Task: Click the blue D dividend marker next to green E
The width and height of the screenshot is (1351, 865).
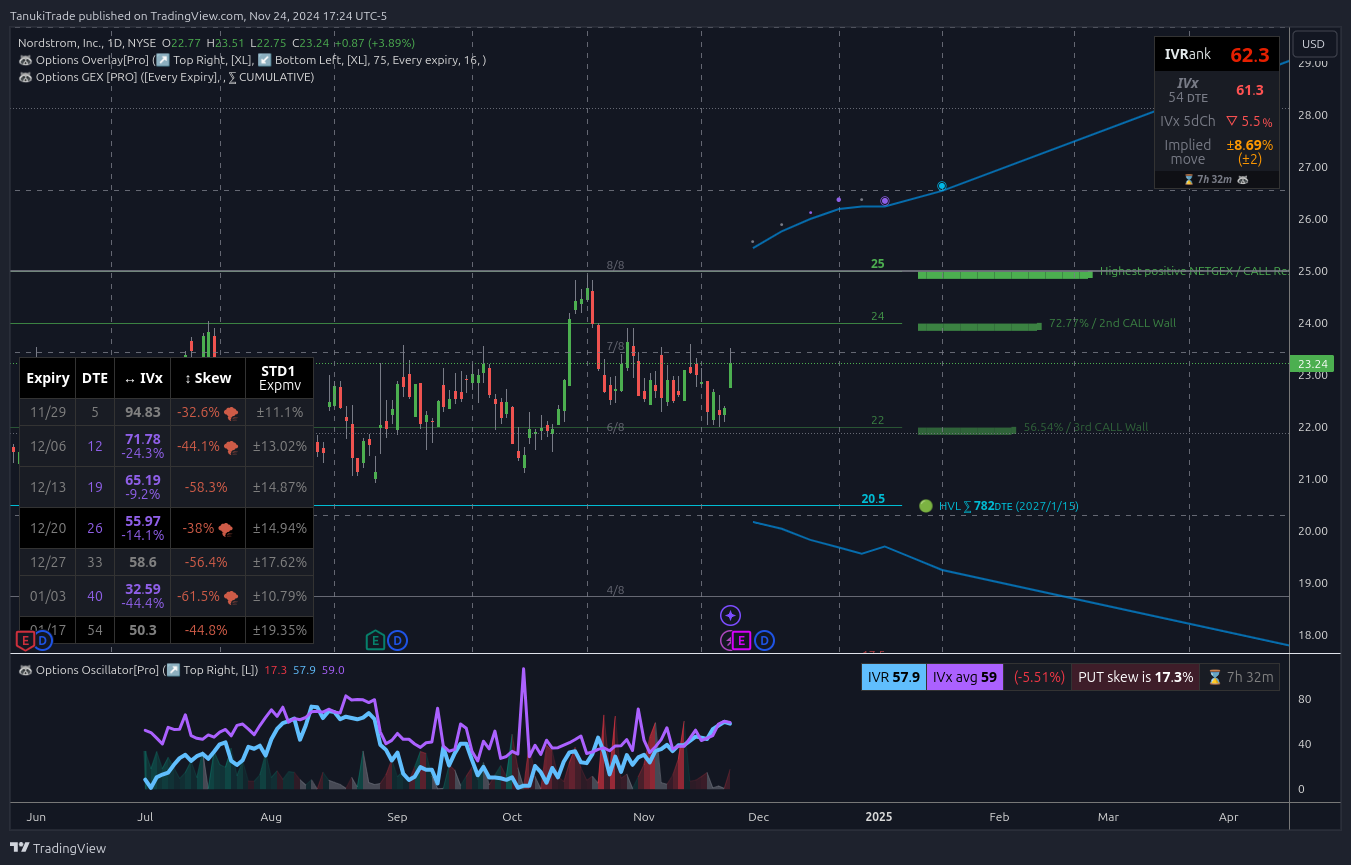Action: pyautogui.click(x=397, y=640)
